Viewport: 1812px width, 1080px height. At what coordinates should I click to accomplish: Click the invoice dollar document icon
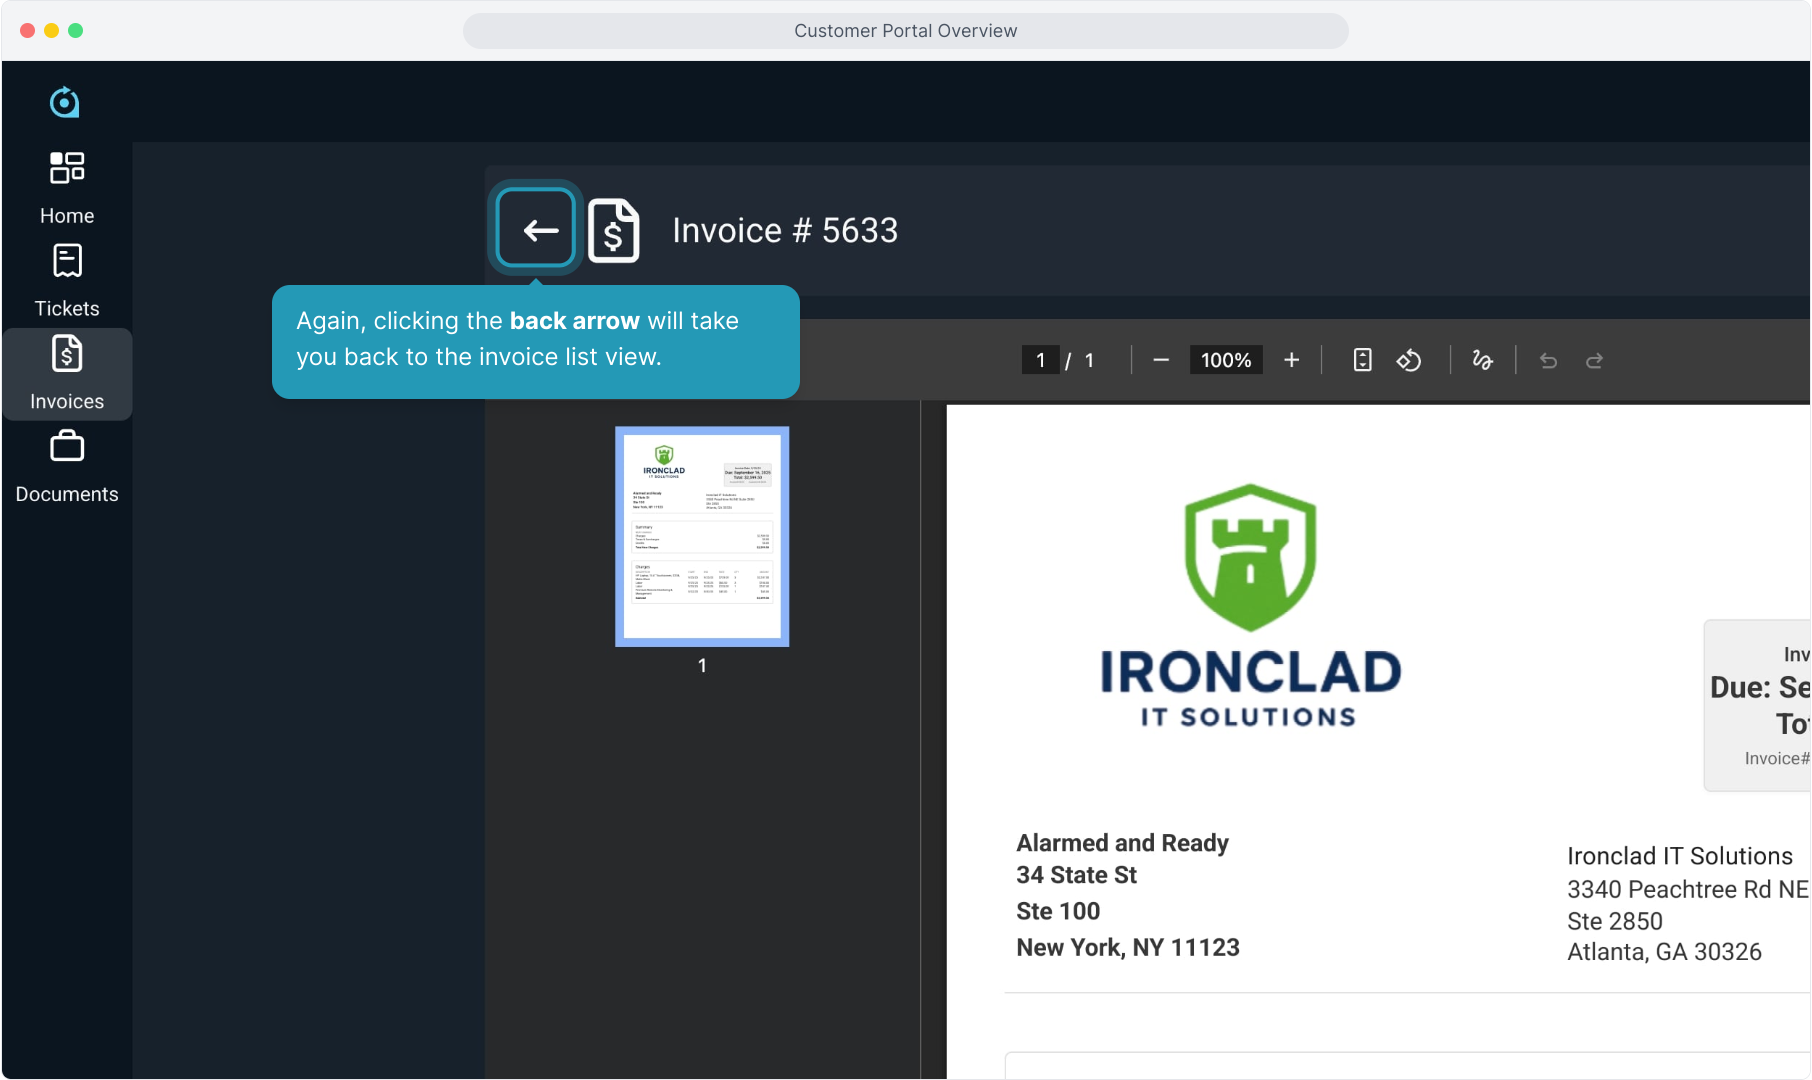pos(613,231)
